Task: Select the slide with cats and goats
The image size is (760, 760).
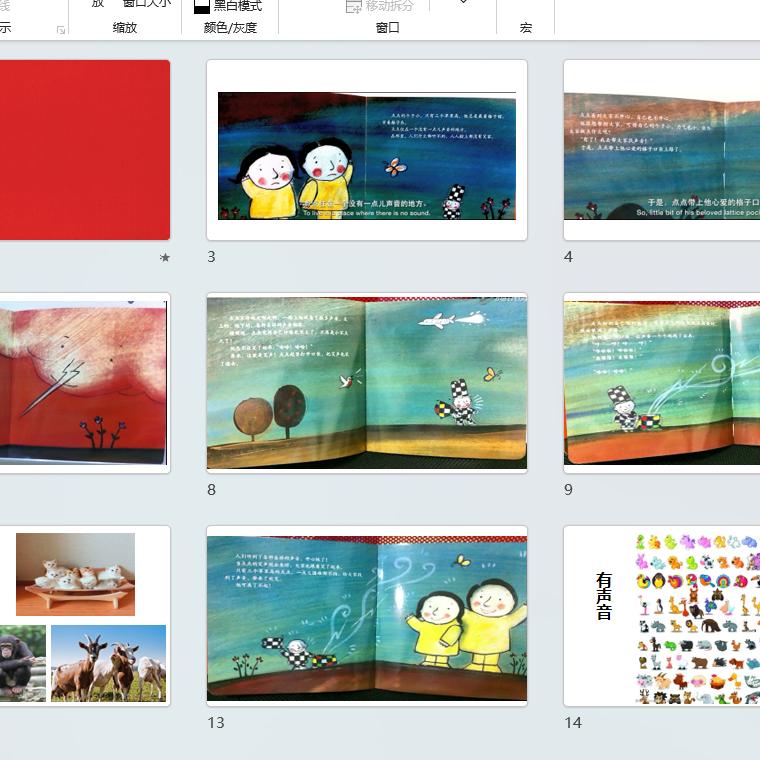Action: pyautogui.click(x=85, y=616)
